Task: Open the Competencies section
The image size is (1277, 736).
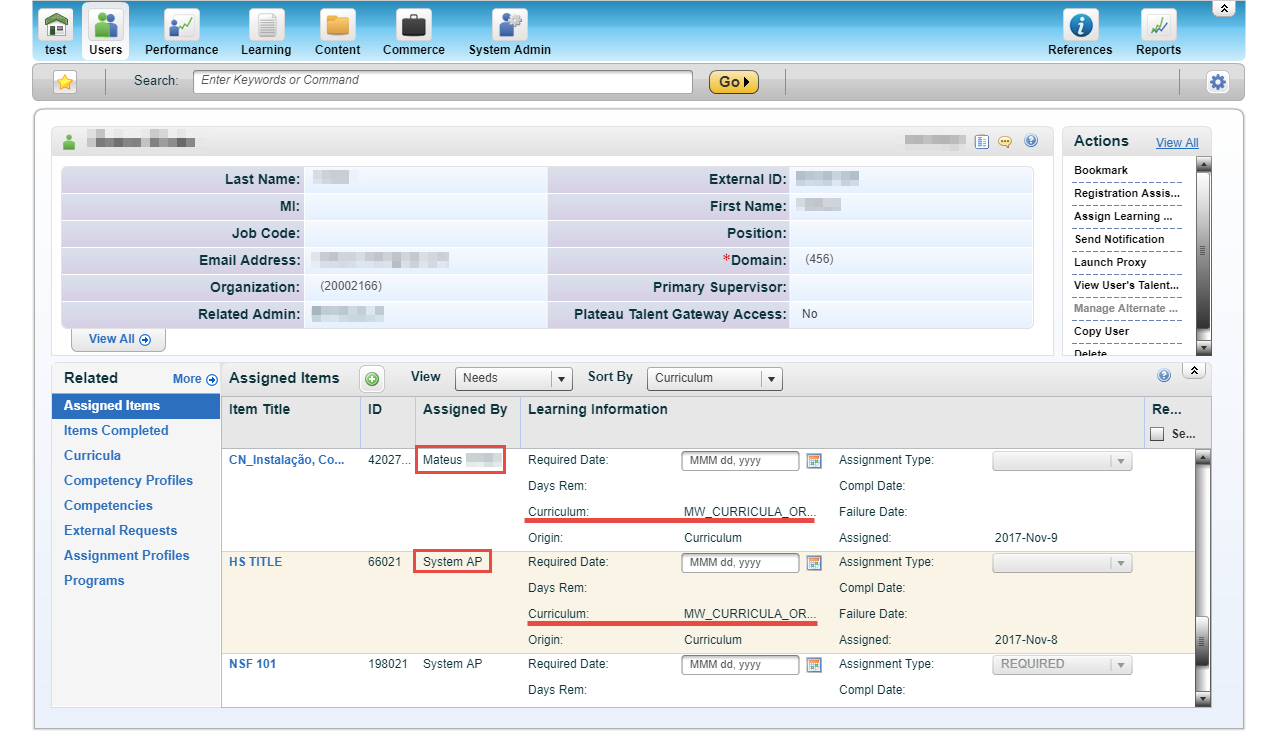Action: [108, 506]
